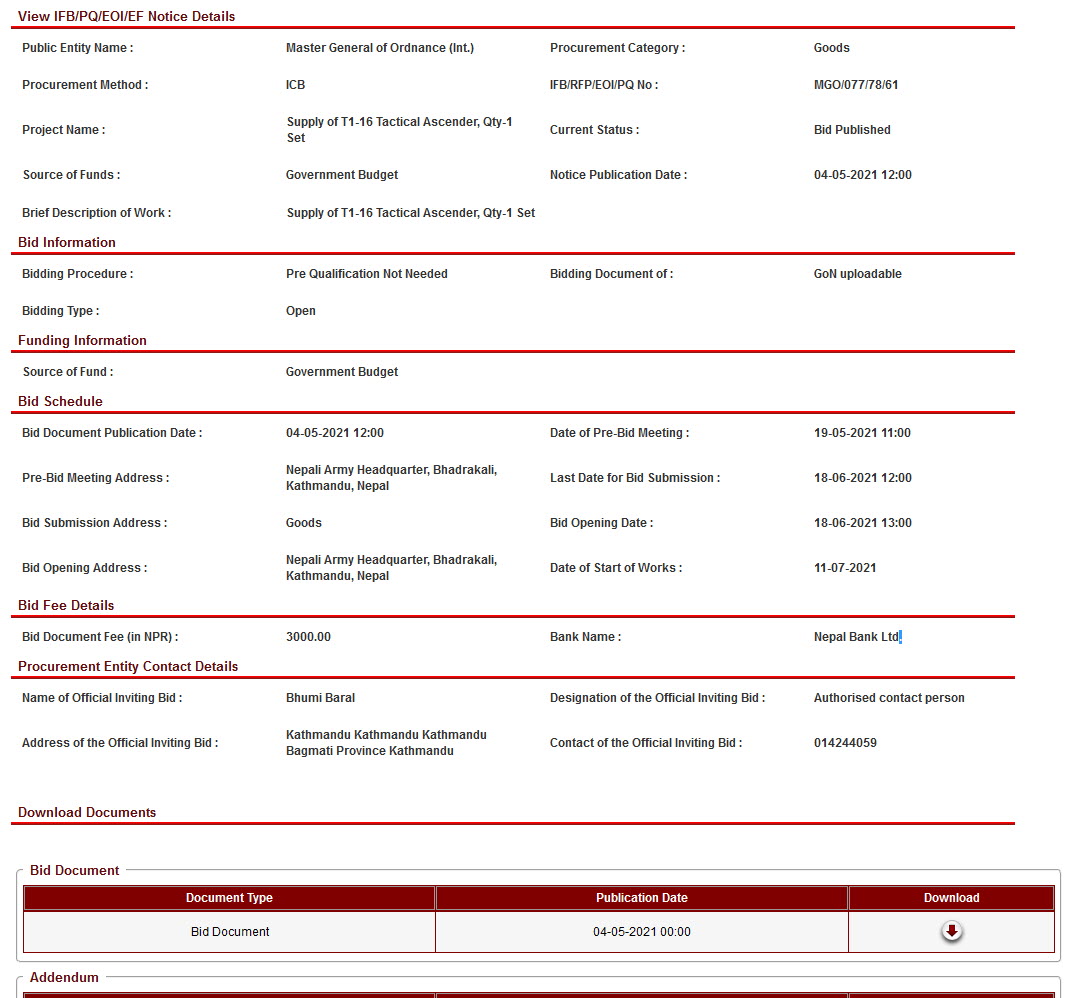Click the 04-05-2021 00:00 publication date cell
1077x998 pixels.
coord(641,932)
